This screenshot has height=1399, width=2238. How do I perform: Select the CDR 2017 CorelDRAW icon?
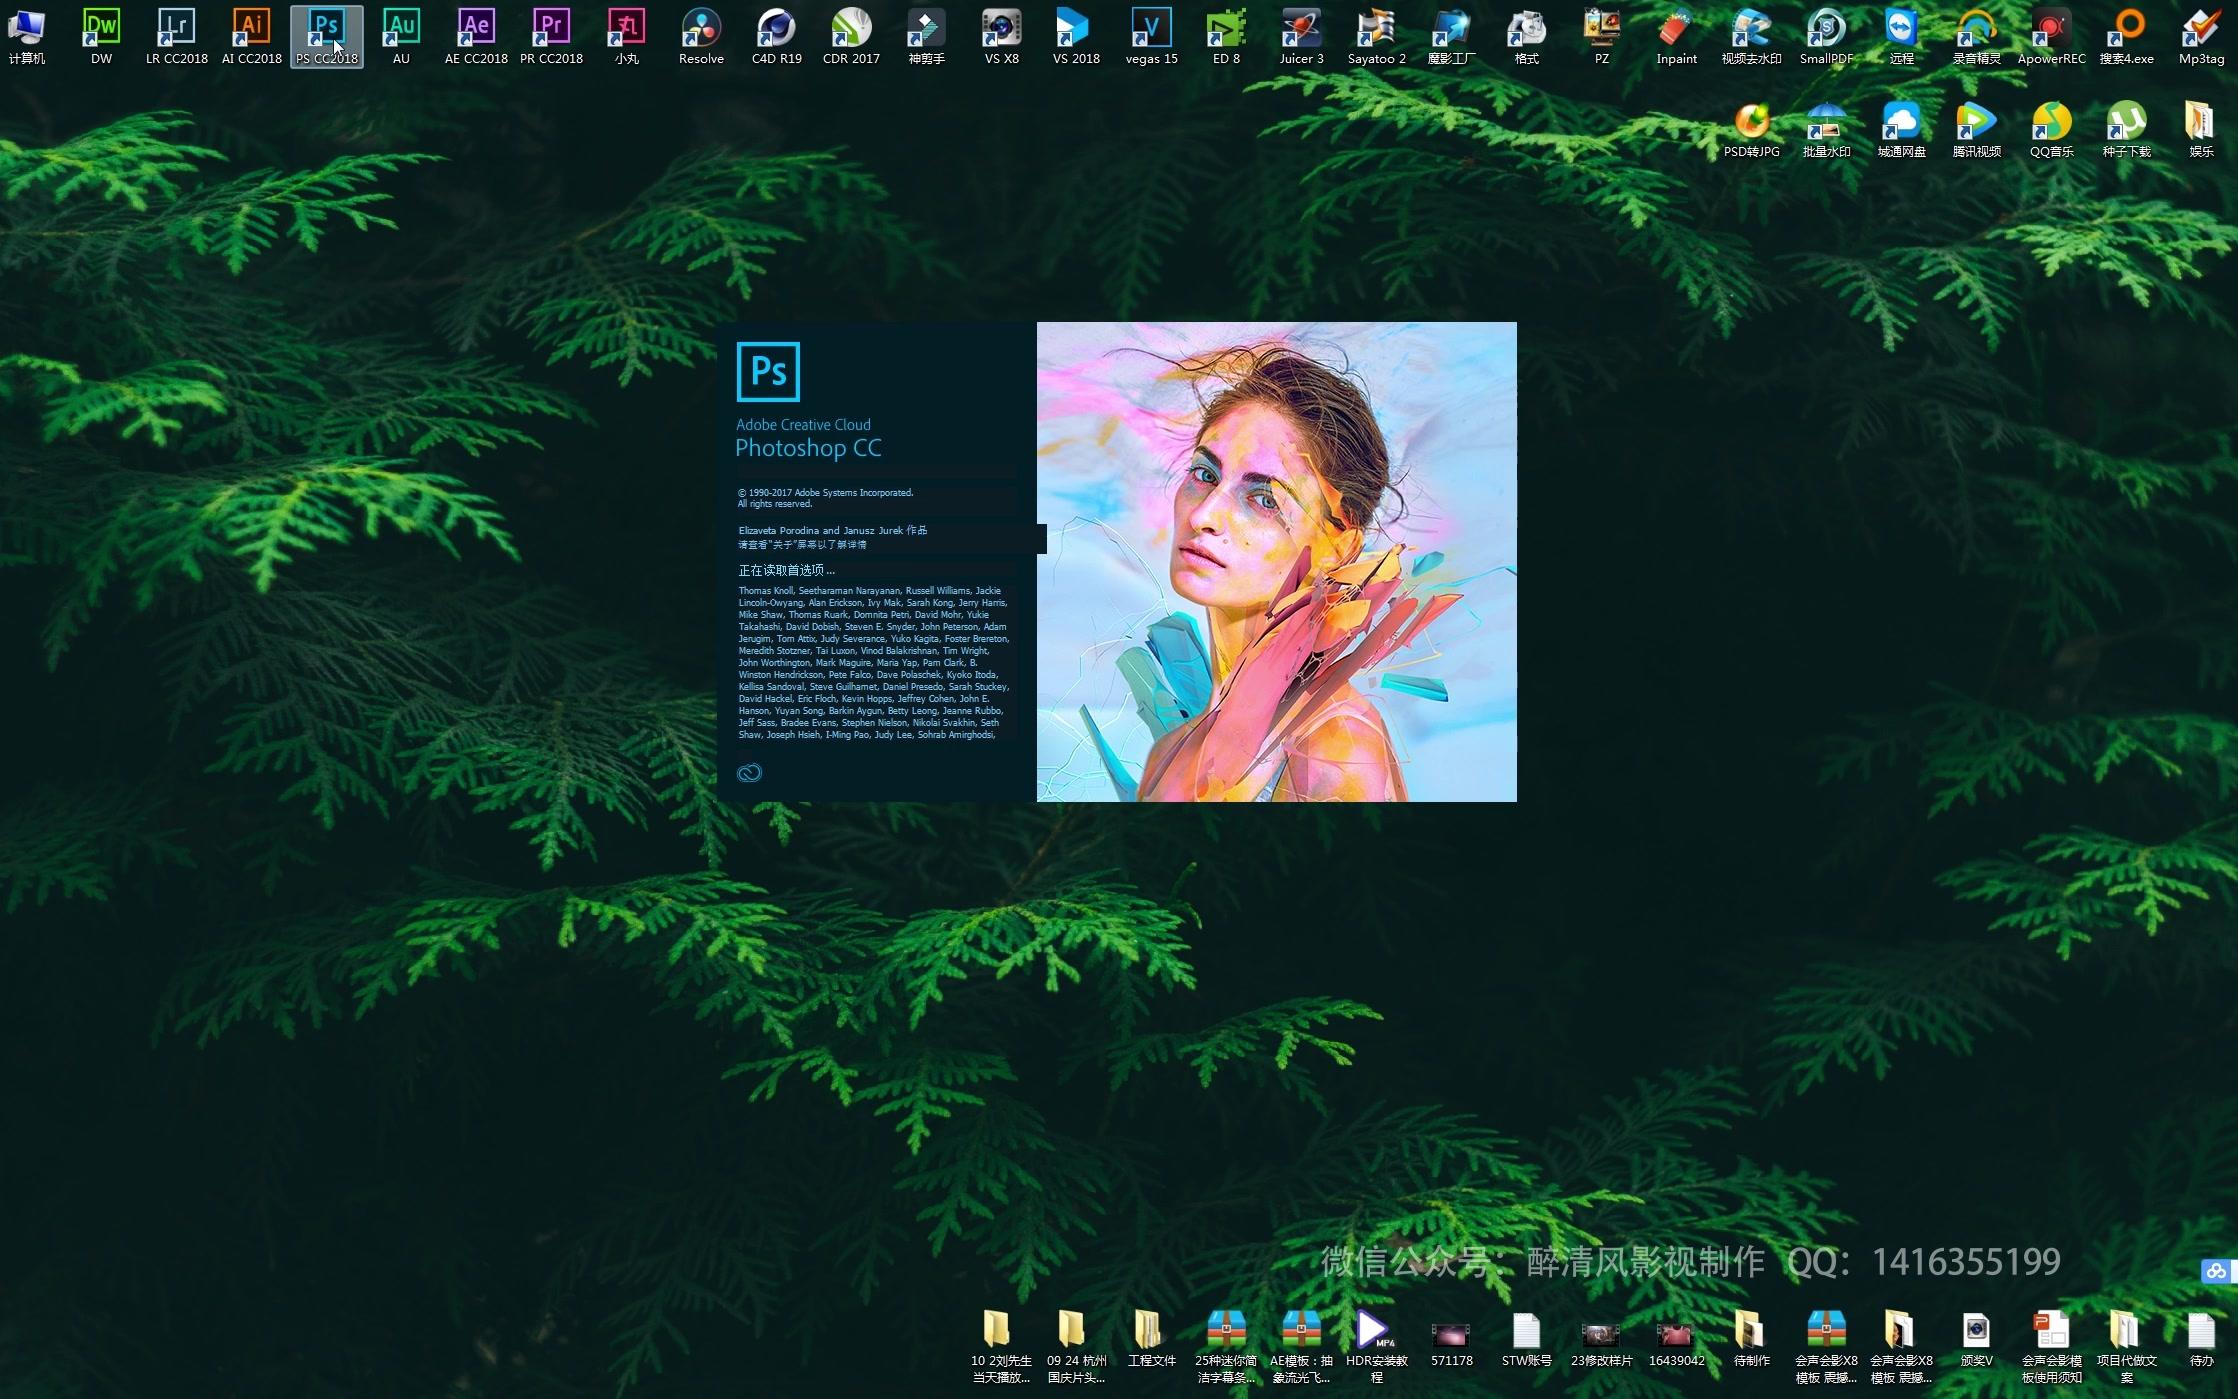click(851, 30)
